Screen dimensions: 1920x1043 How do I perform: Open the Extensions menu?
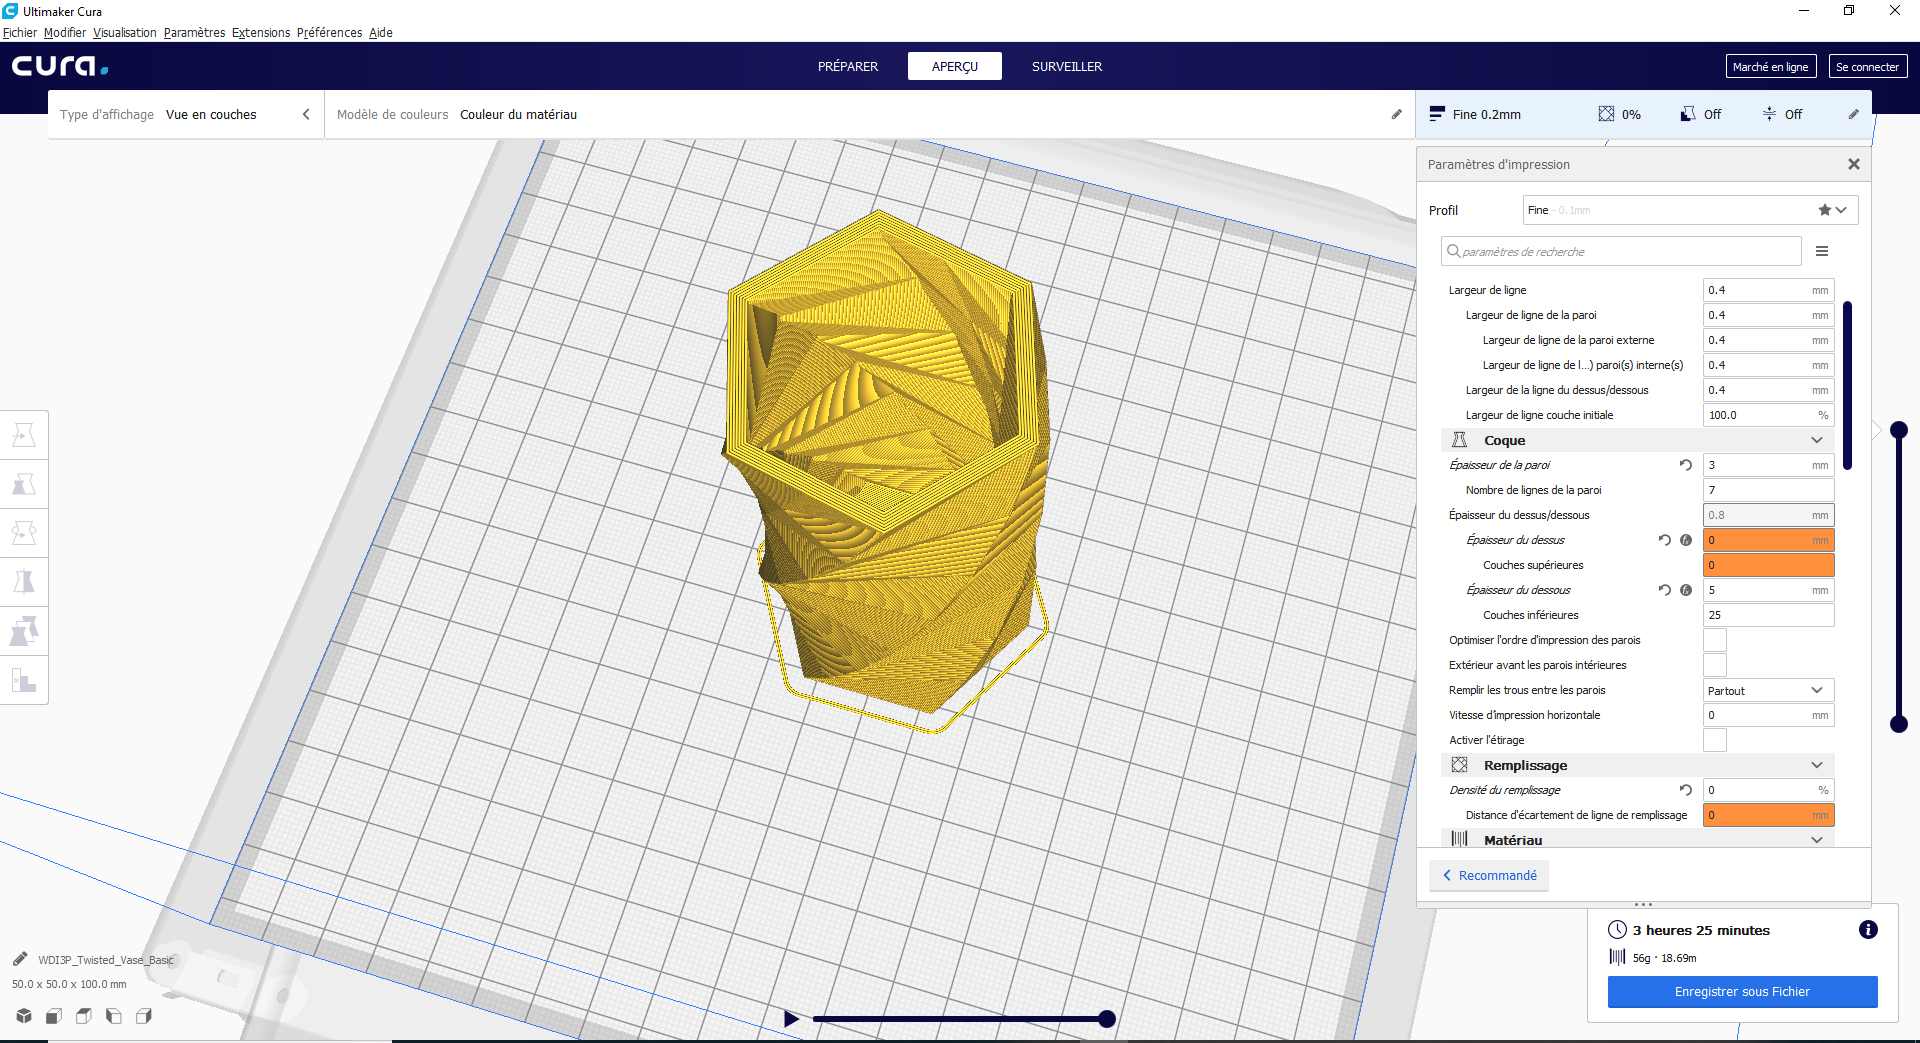tap(261, 33)
